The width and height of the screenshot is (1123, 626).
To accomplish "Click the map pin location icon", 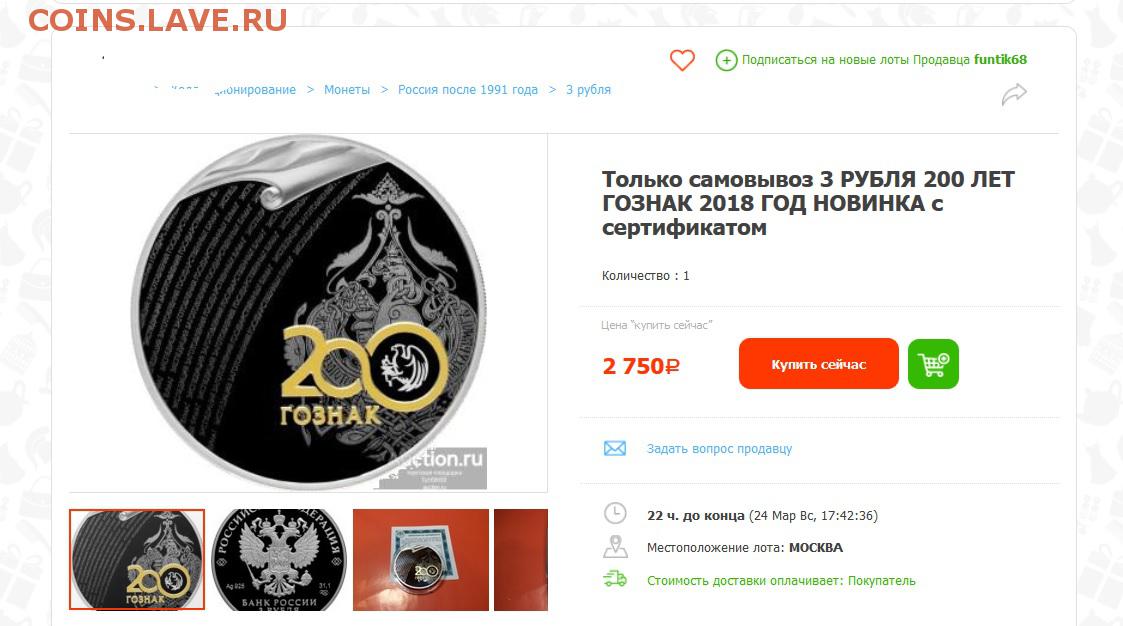I will pyautogui.click(x=614, y=546).
